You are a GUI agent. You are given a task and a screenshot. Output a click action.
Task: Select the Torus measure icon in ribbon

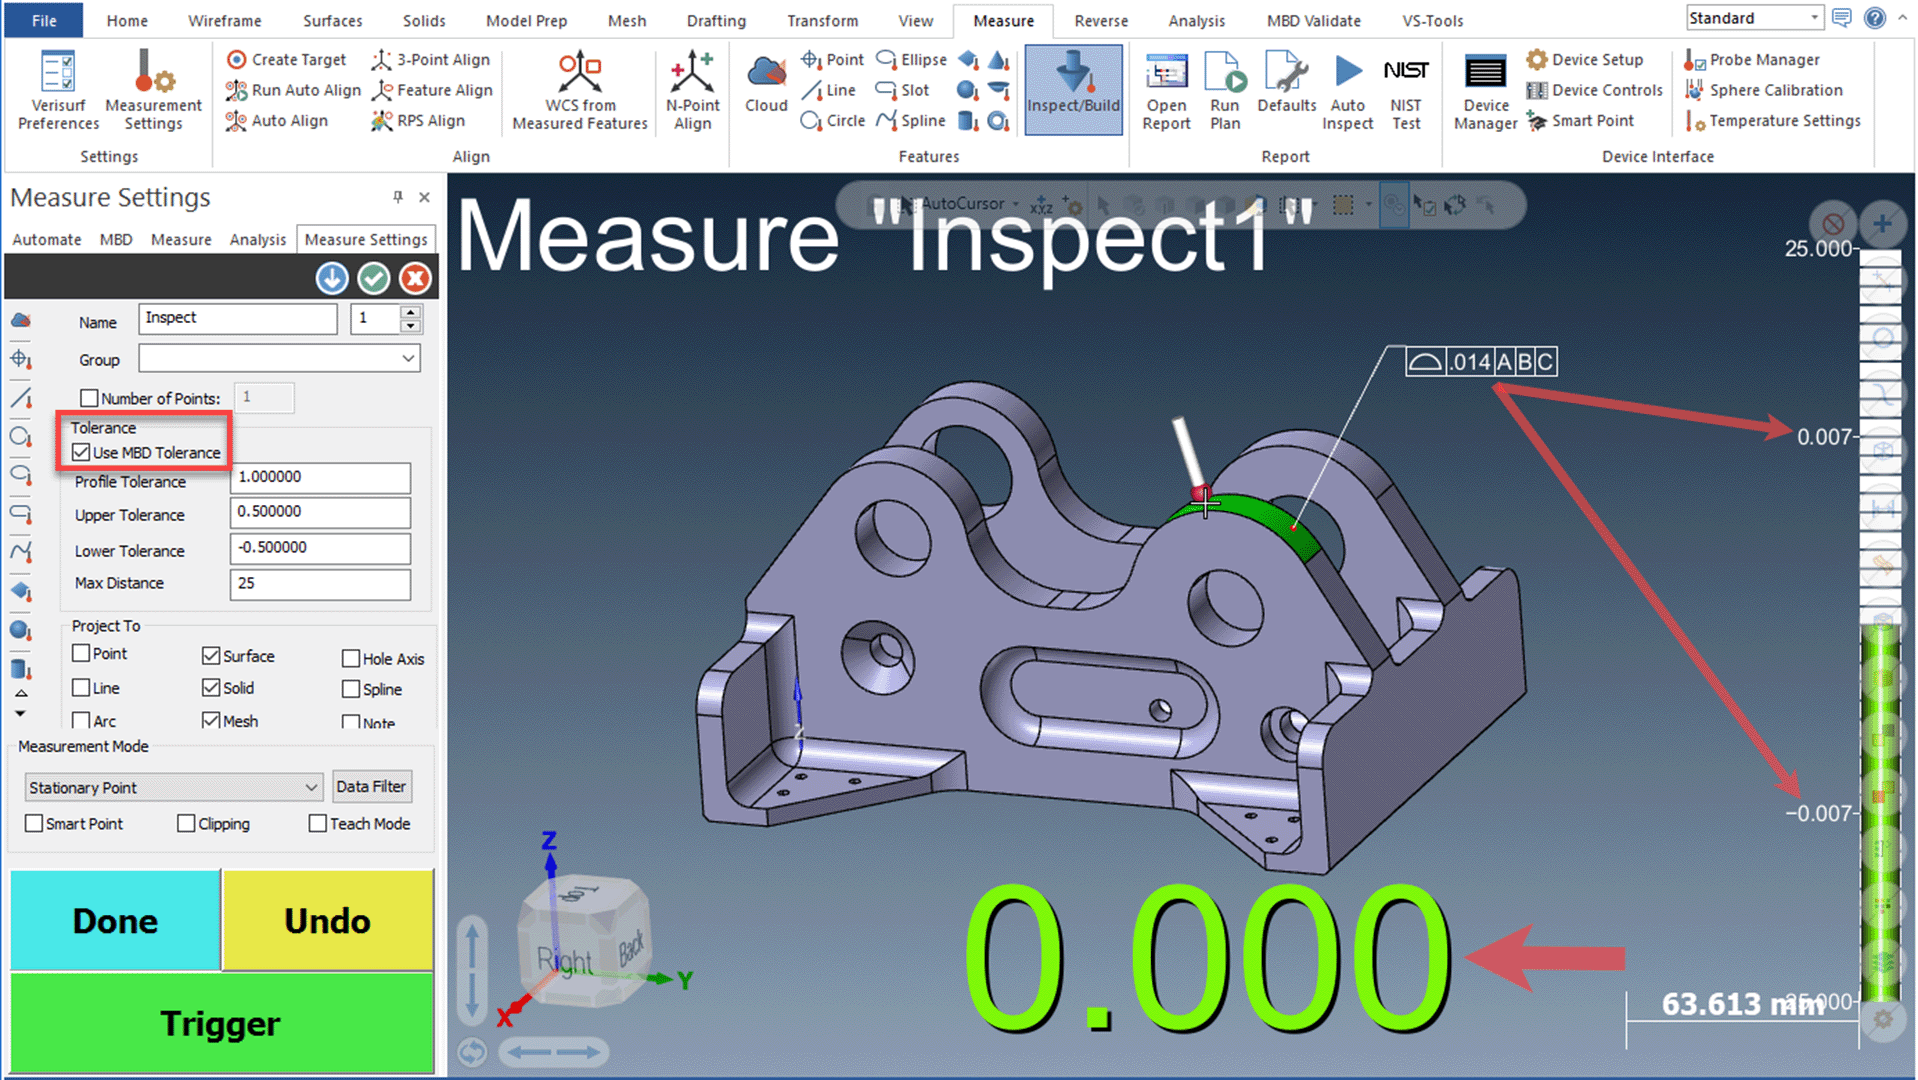(998, 121)
